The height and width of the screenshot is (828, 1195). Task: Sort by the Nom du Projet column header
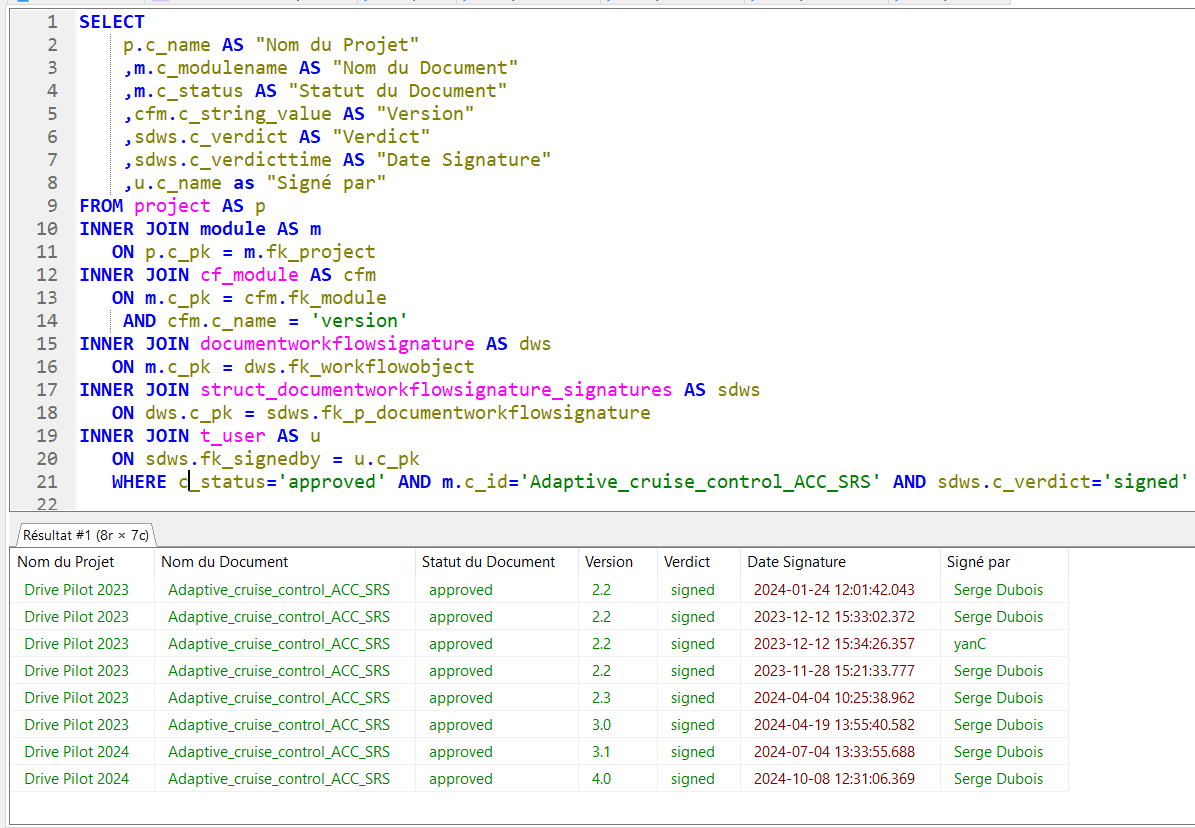(66, 562)
